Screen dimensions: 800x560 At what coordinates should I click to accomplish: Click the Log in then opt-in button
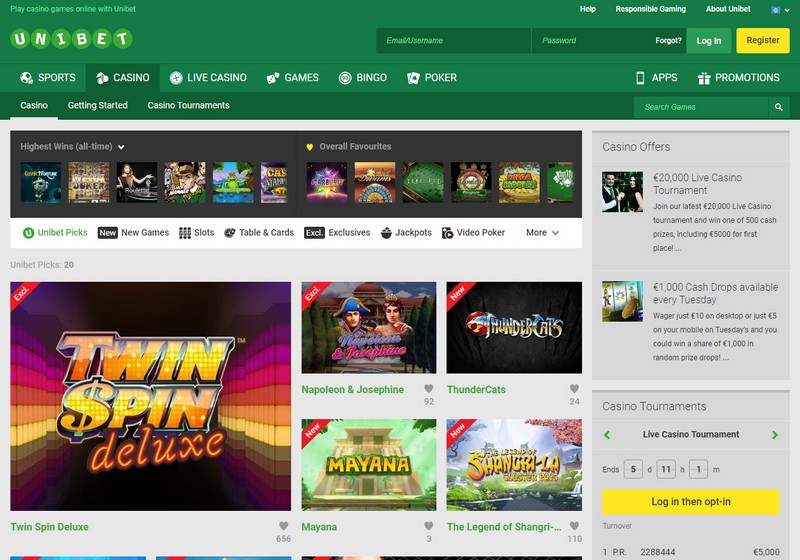[x=691, y=502]
